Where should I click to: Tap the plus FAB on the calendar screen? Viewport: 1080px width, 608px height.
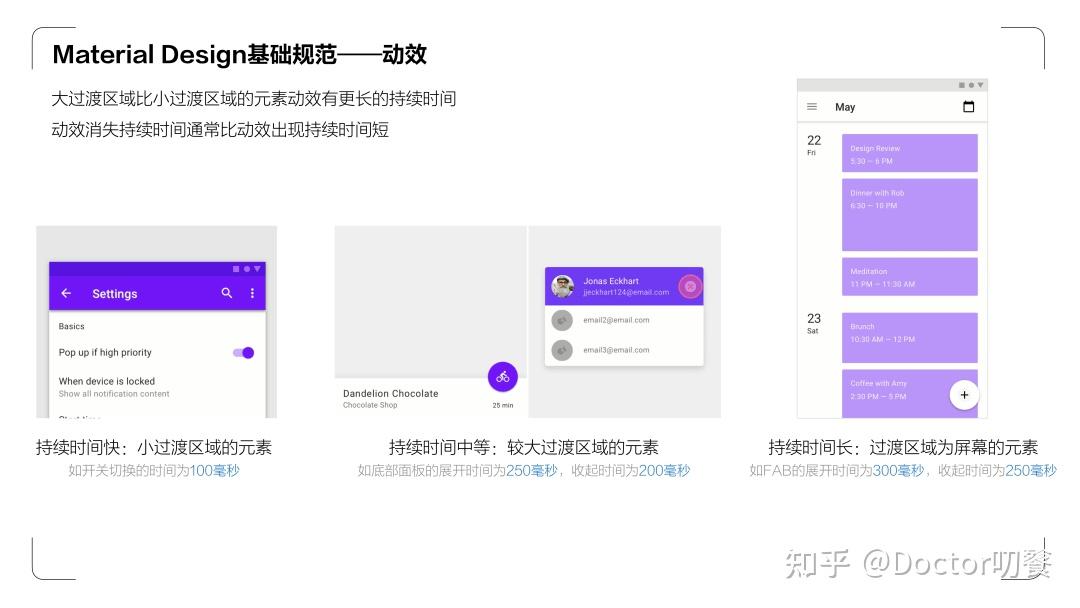(x=963, y=395)
